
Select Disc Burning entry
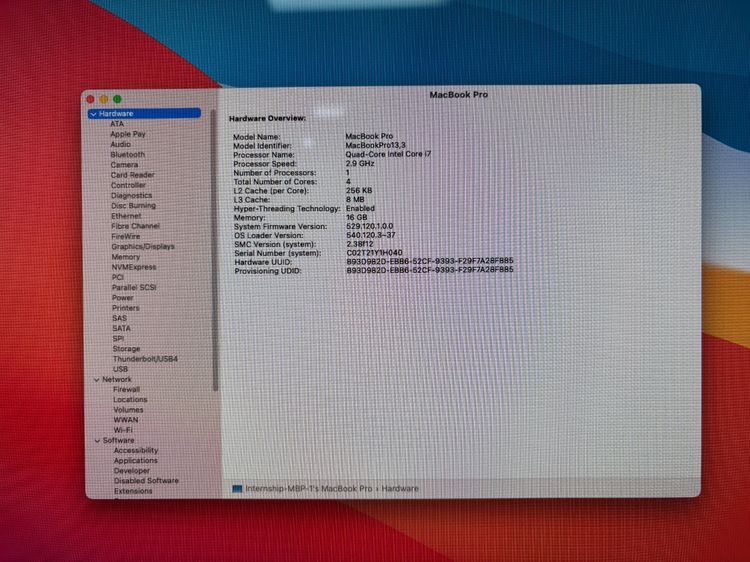coord(133,206)
